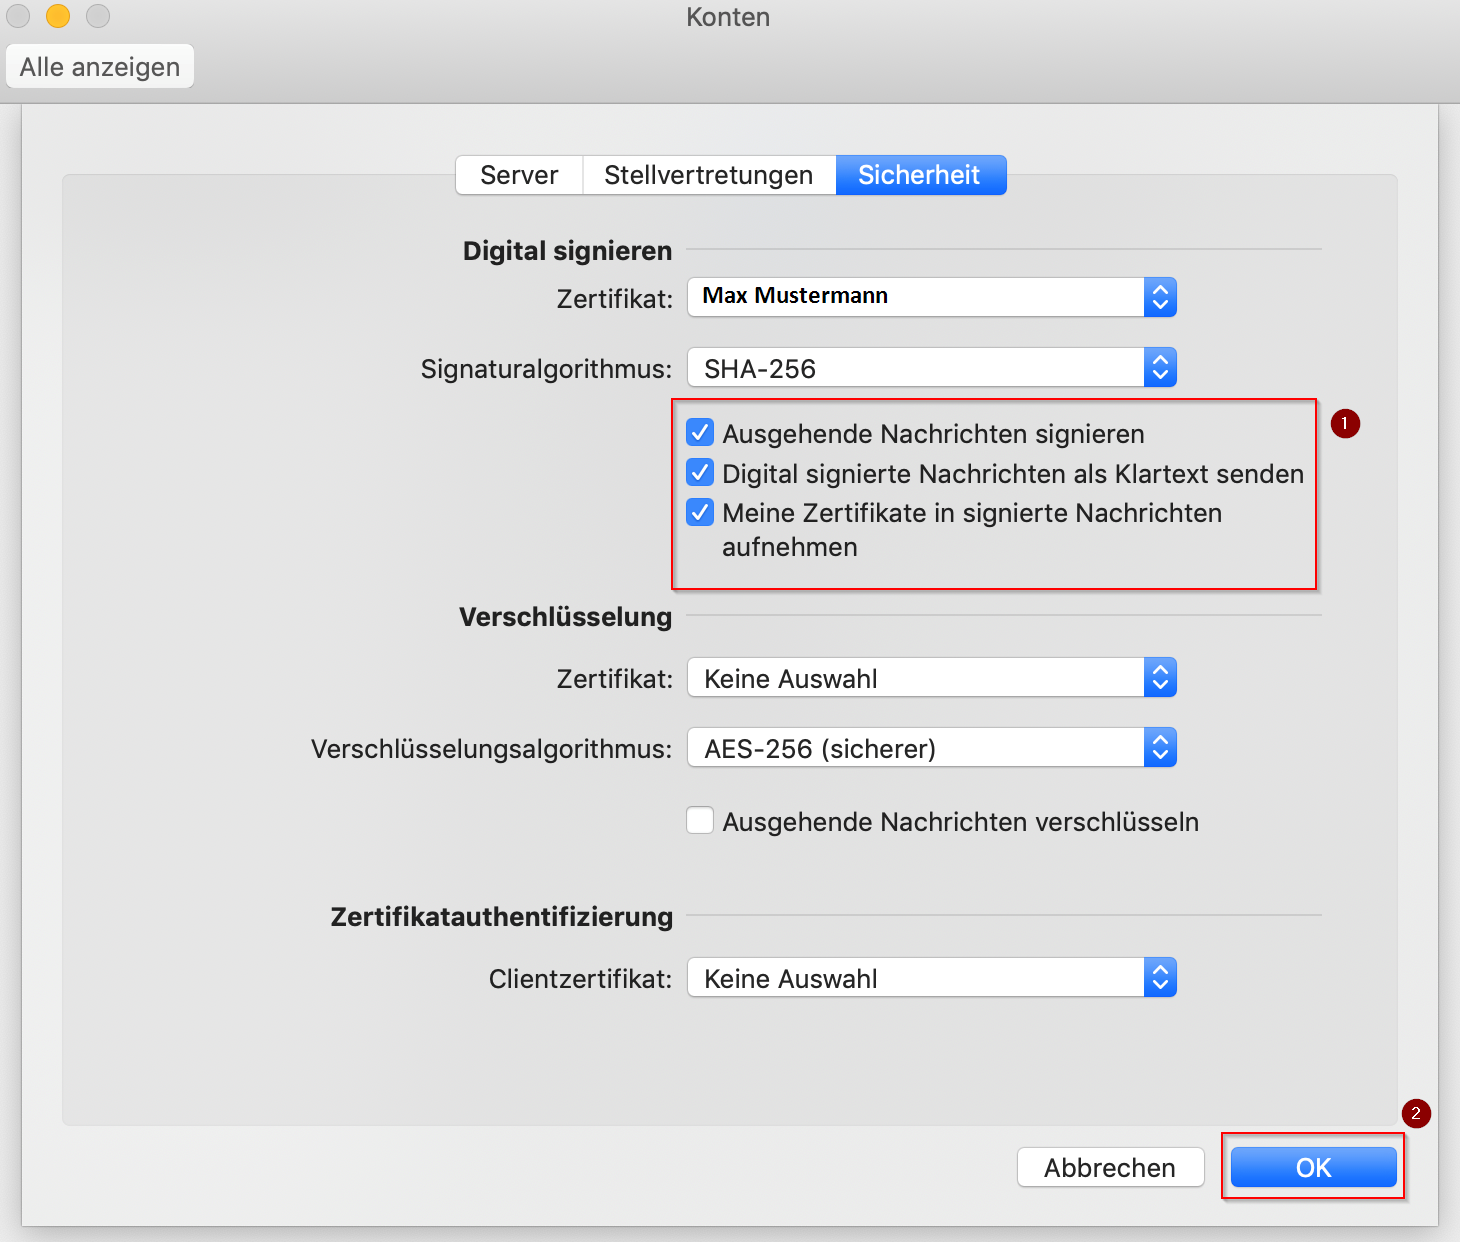Open the signing Zertifikat dropdown Max Mustermann
Image resolution: width=1460 pixels, height=1242 pixels.
pyautogui.click(x=932, y=297)
